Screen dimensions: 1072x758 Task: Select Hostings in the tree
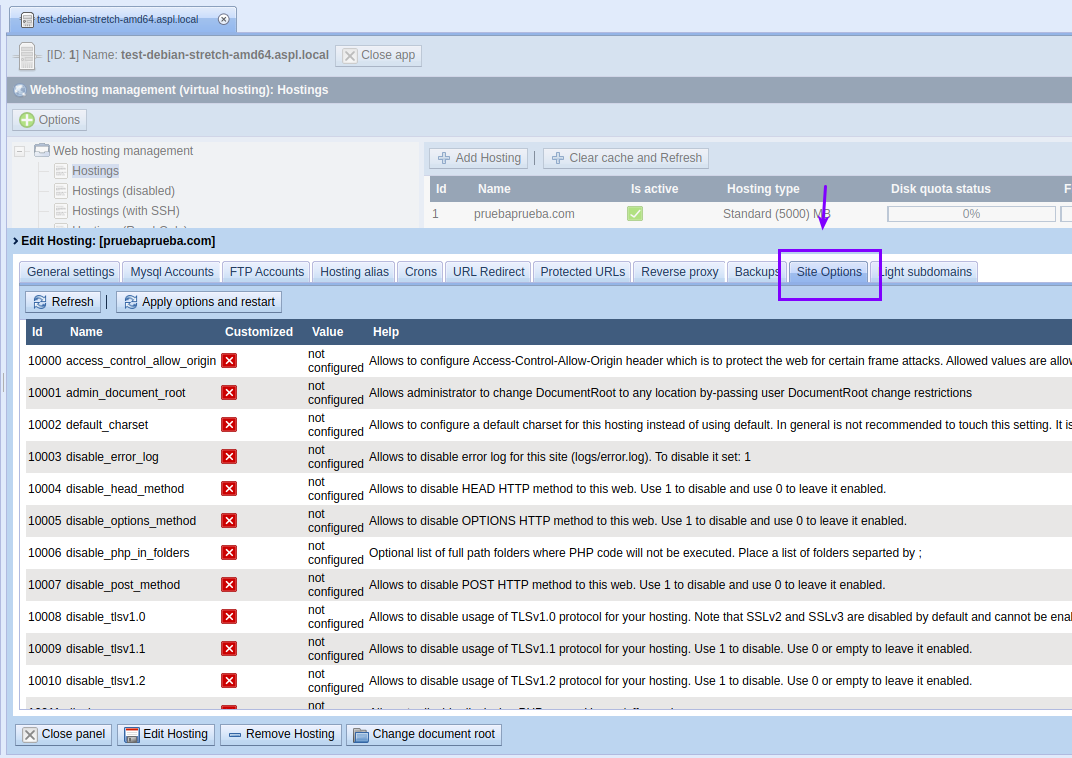coord(96,171)
